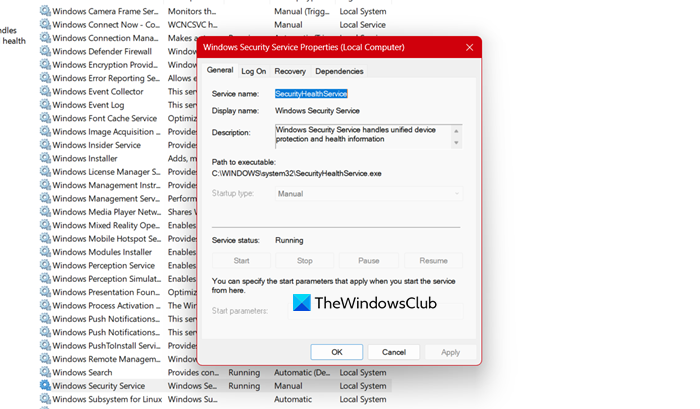Viewport: 700px width, 409px height.
Task: Click gear icon beside Windows License Manager
Action: [45, 171]
